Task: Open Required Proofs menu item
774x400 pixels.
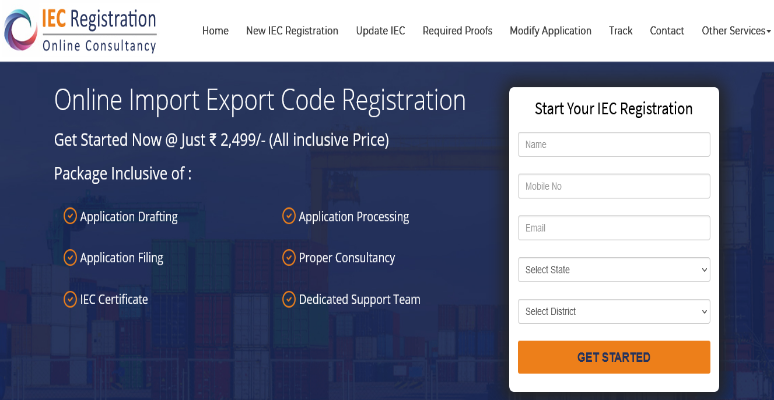Action: (x=458, y=31)
